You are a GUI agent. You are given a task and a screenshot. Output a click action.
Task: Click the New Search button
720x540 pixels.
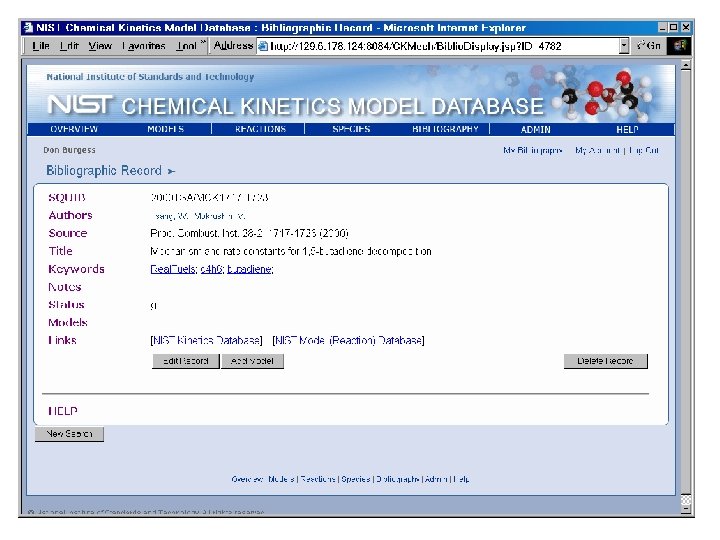click(69, 433)
